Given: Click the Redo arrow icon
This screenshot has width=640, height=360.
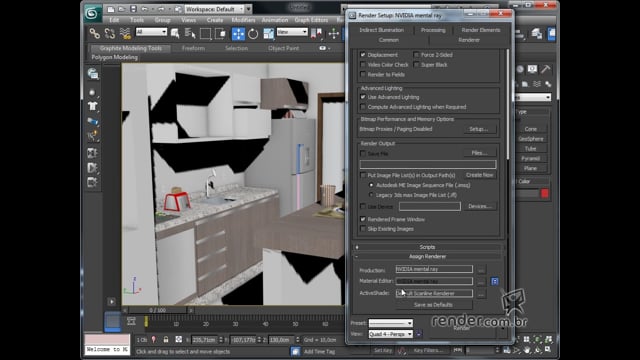Looking at the screenshot, I should tap(161, 9).
